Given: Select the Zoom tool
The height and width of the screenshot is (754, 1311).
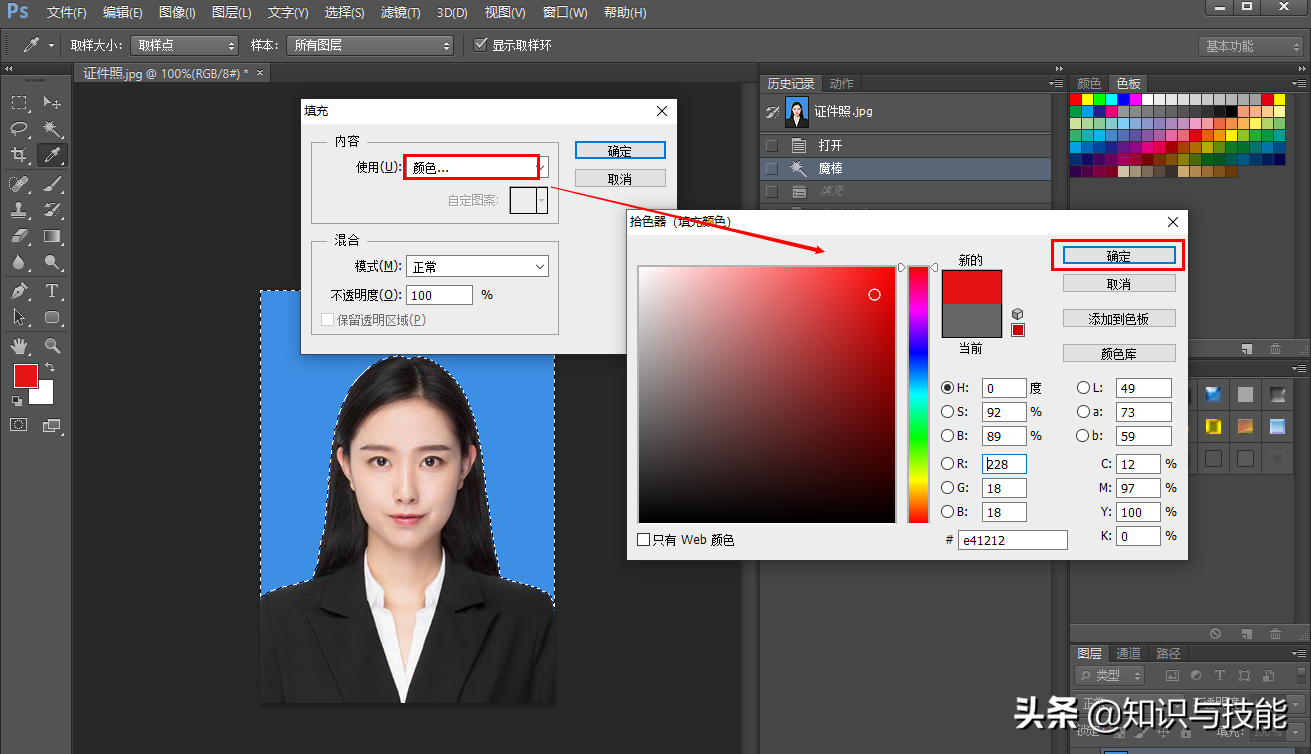Looking at the screenshot, I should pos(52,346).
